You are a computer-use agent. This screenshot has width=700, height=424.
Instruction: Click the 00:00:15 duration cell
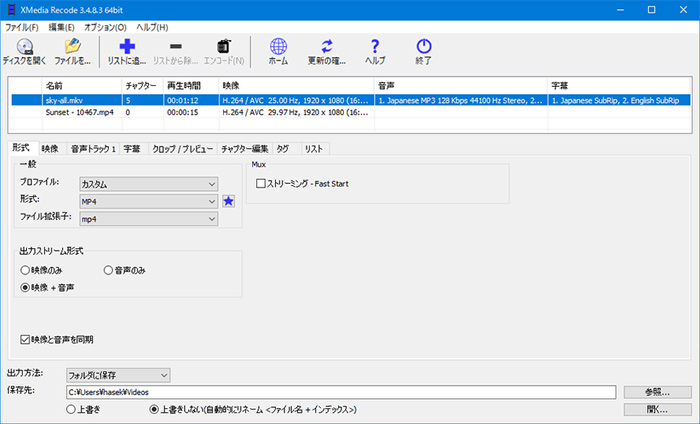(x=191, y=112)
